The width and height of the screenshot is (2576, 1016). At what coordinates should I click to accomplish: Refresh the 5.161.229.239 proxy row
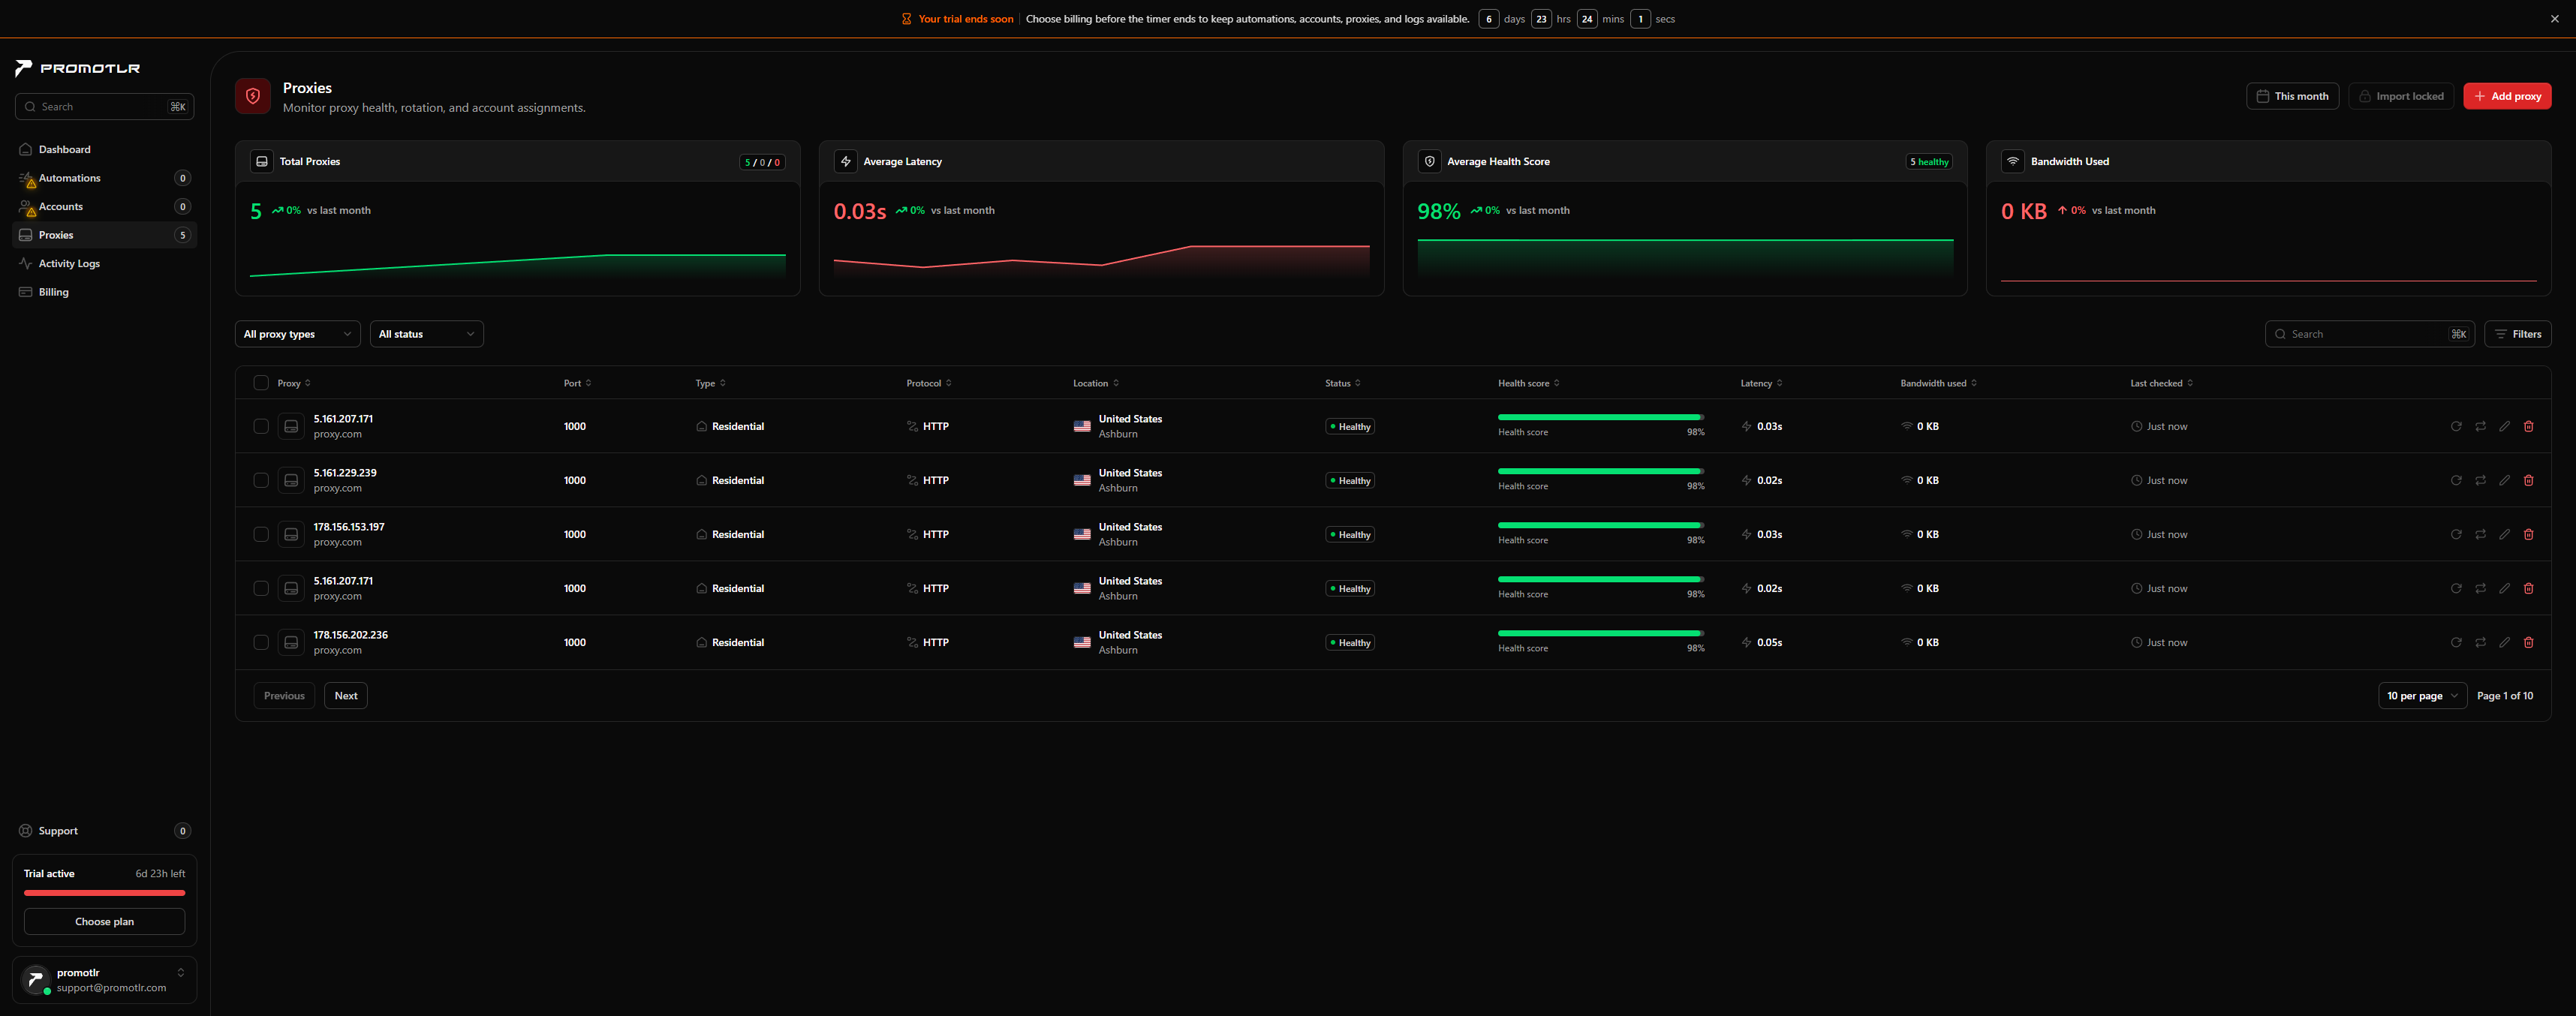pos(2455,480)
